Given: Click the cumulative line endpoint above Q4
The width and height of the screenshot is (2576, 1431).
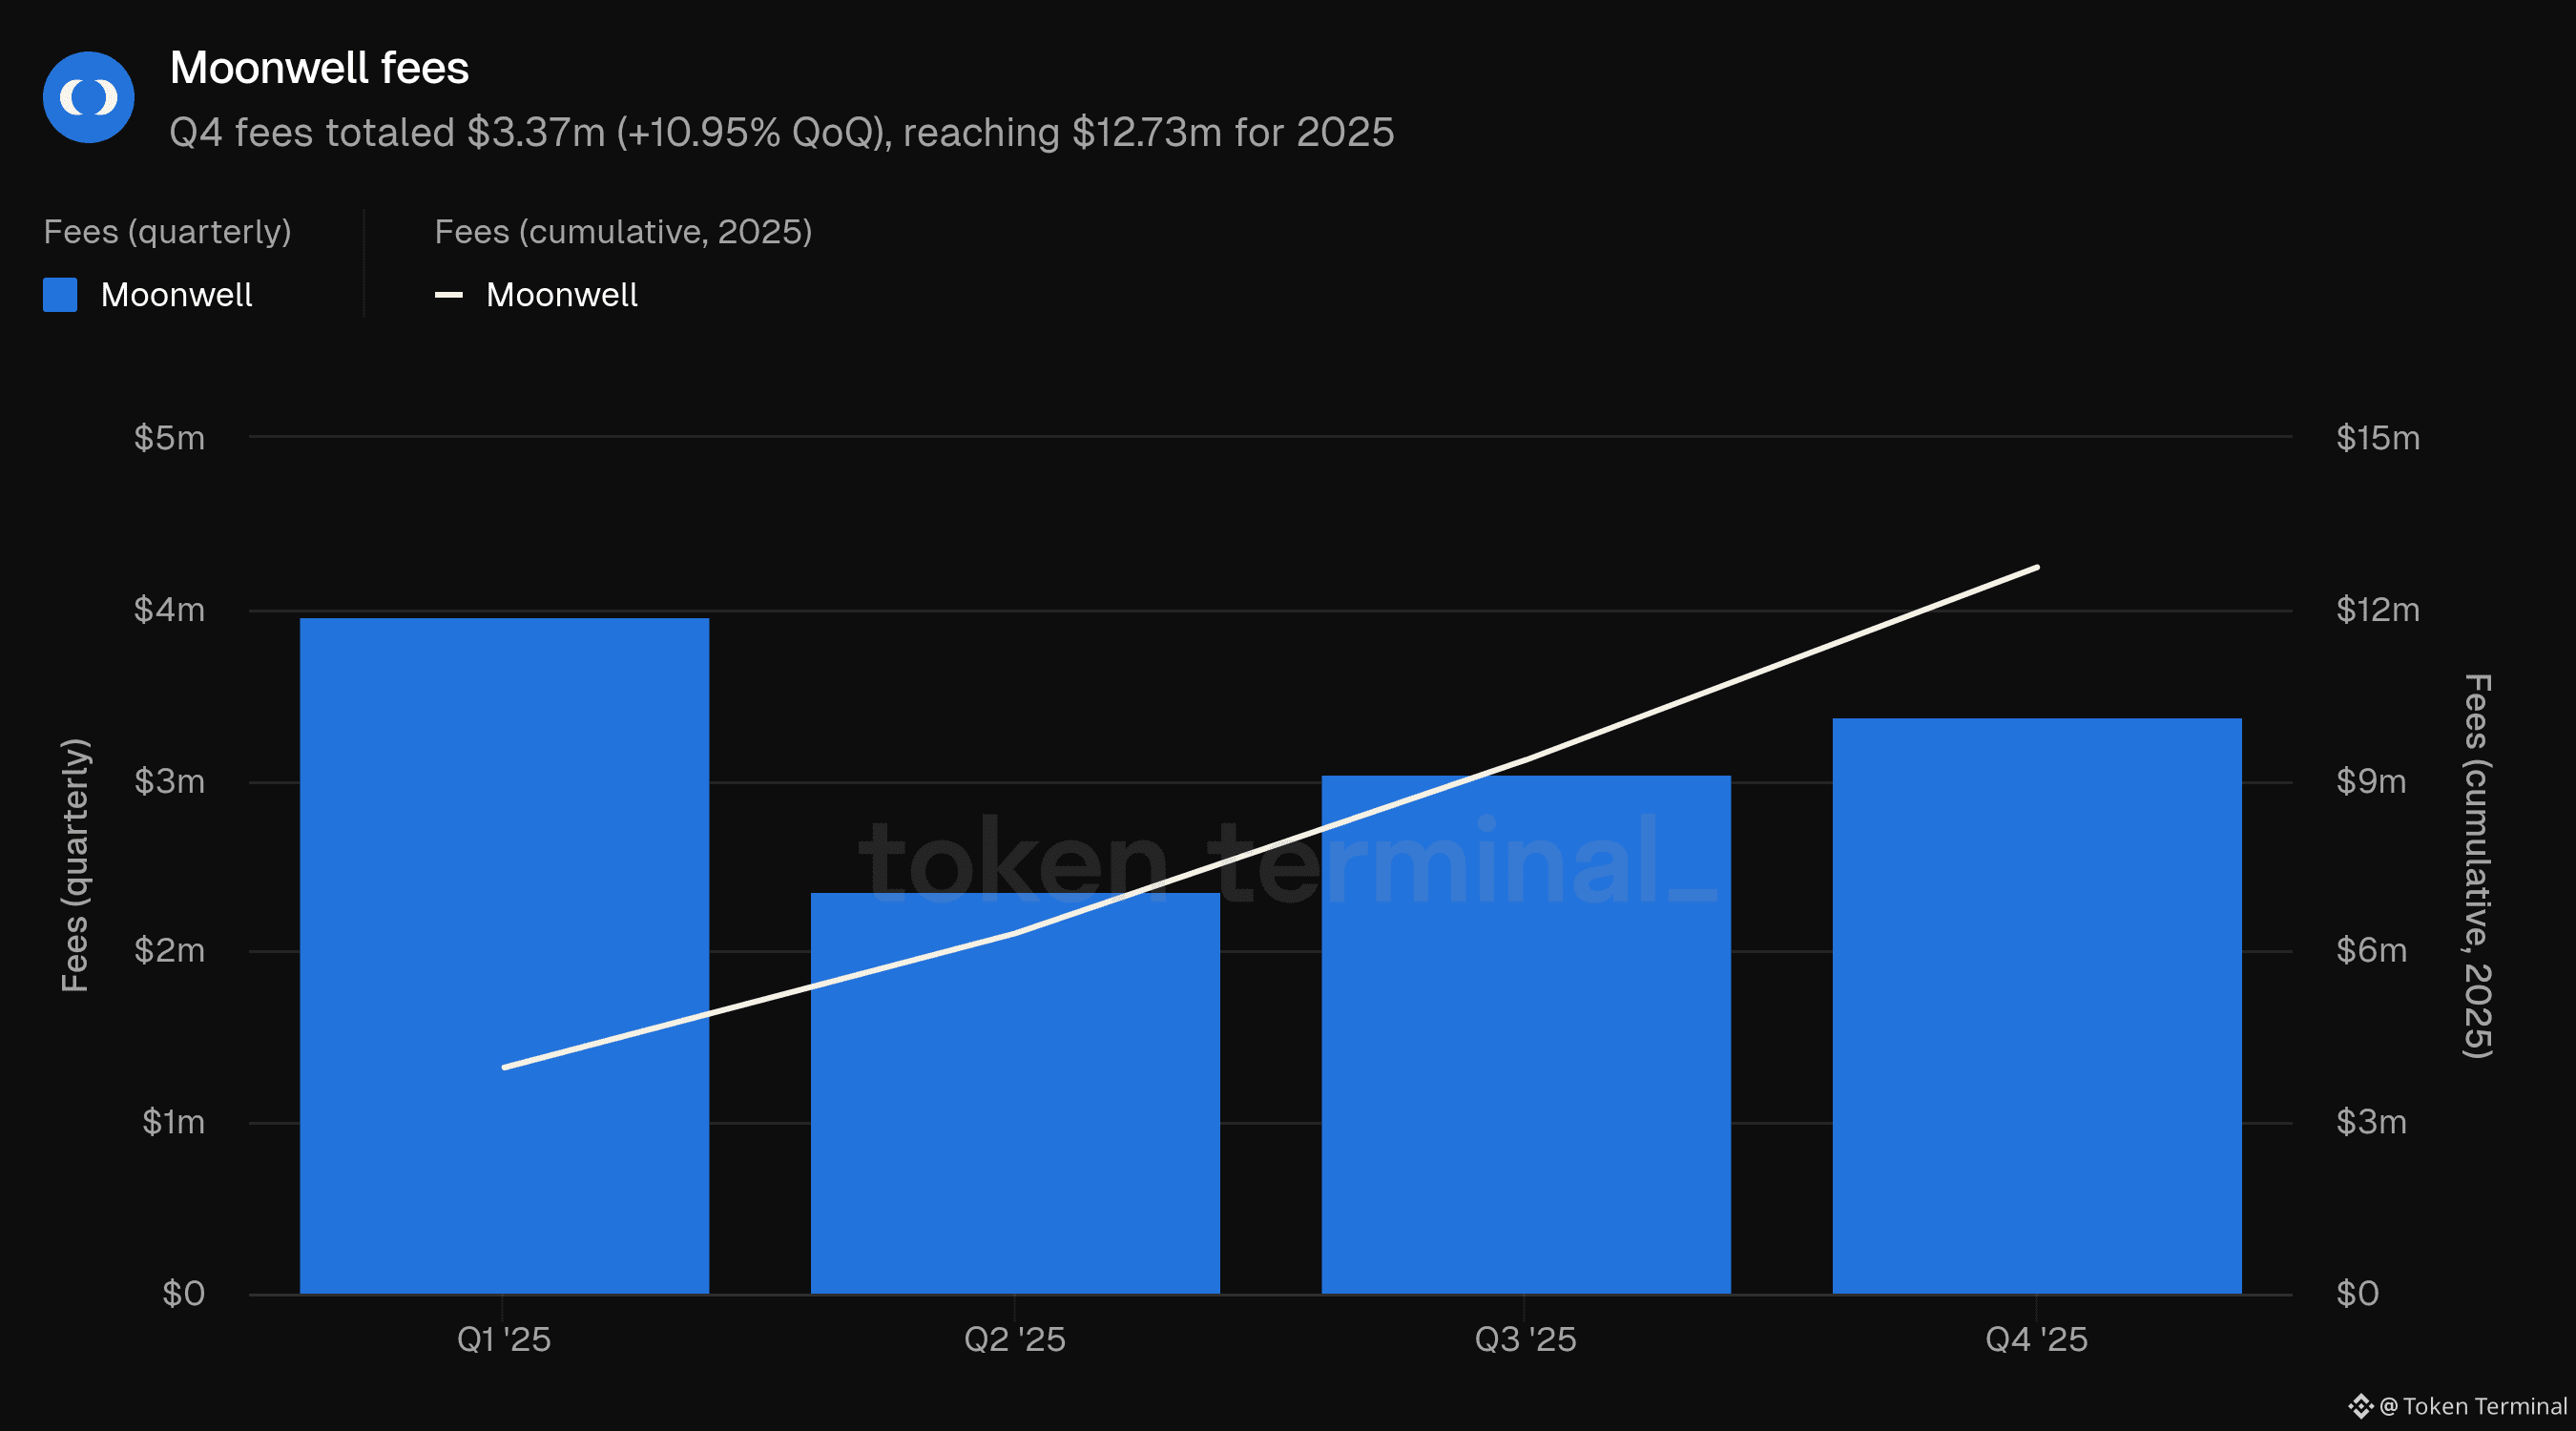Looking at the screenshot, I should (x=2036, y=568).
